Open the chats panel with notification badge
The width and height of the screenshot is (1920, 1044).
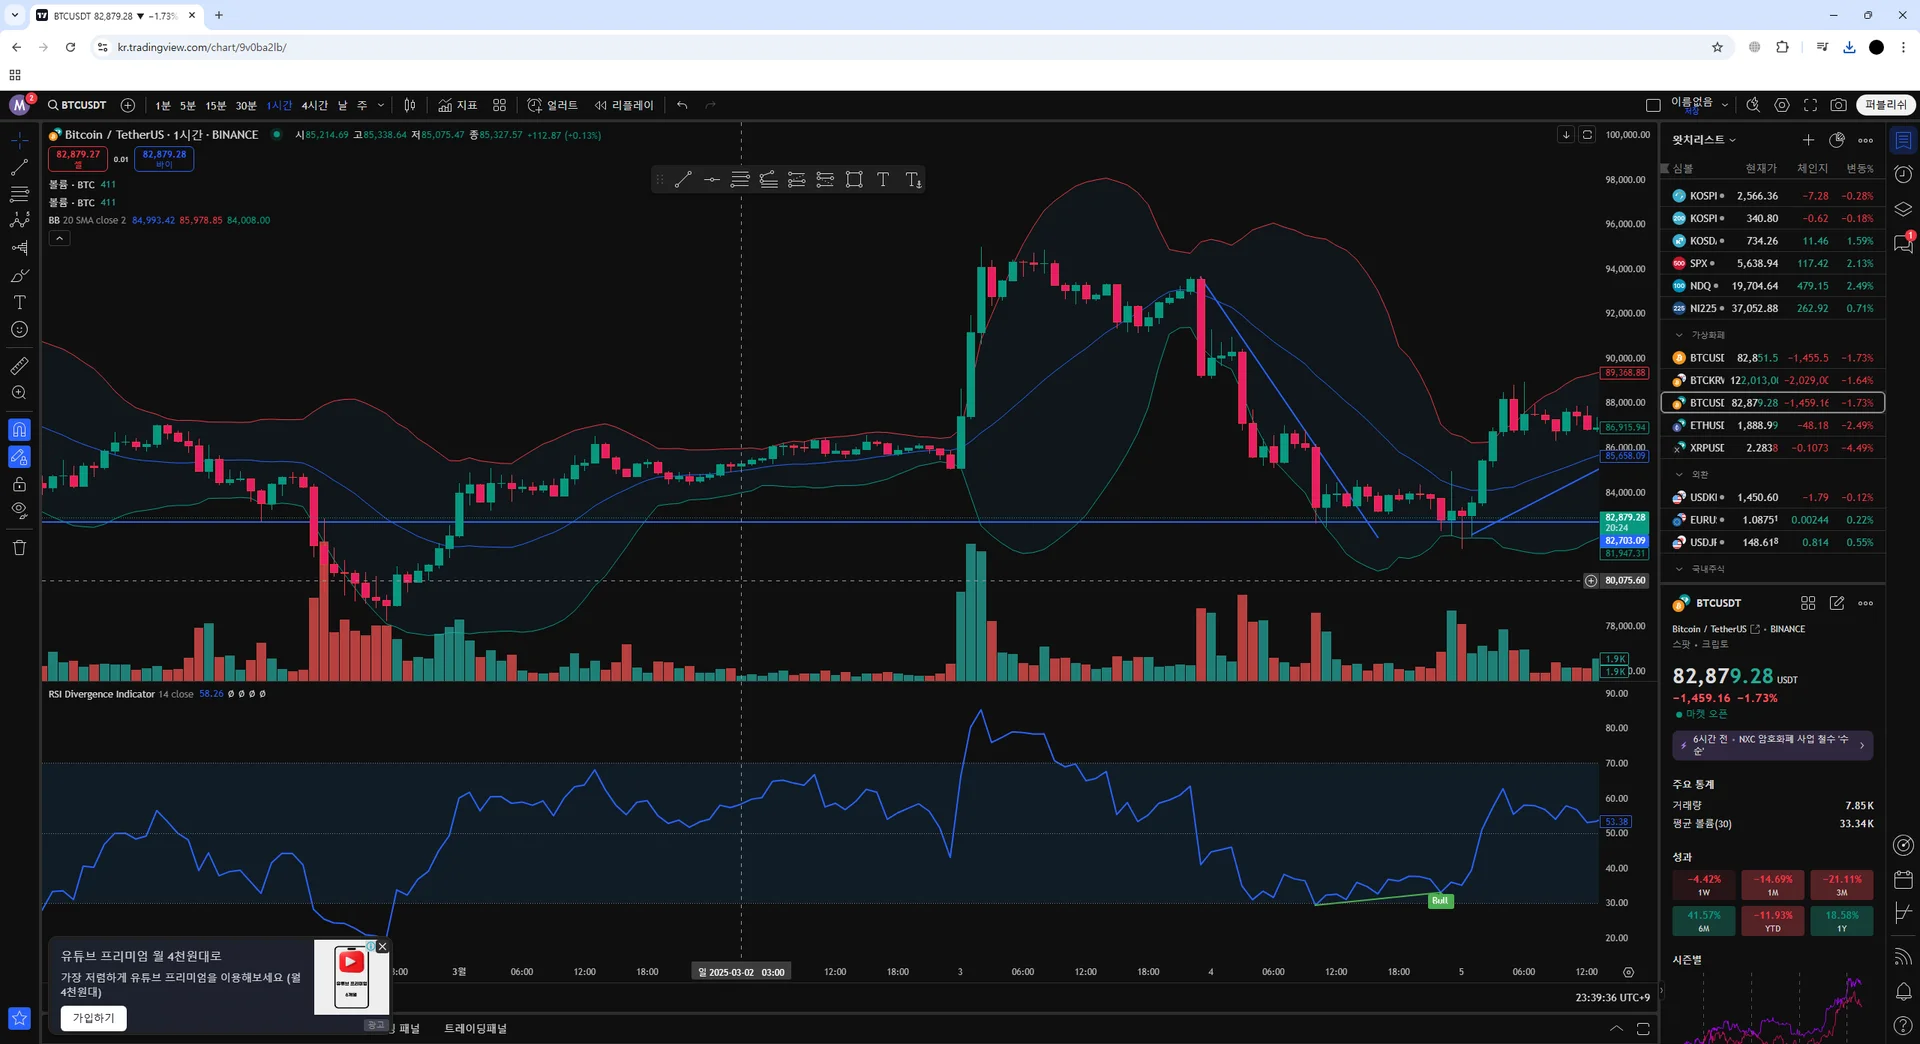click(x=1903, y=243)
